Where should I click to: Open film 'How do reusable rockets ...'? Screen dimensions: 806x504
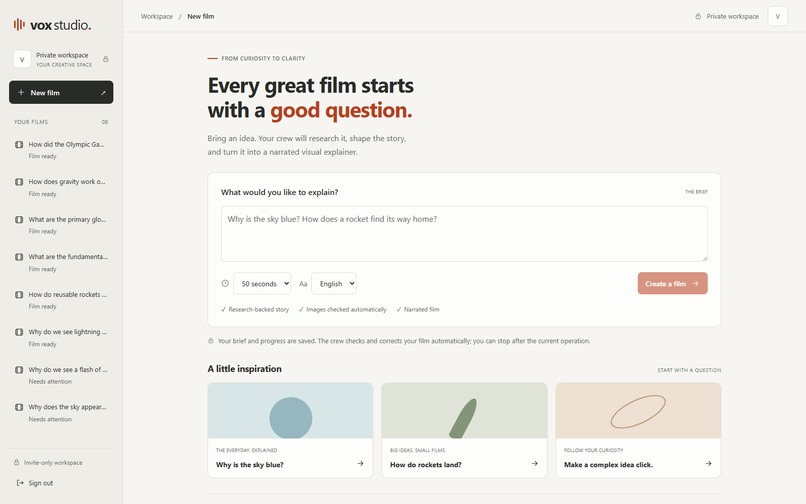pyautogui.click(x=61, y=300)
